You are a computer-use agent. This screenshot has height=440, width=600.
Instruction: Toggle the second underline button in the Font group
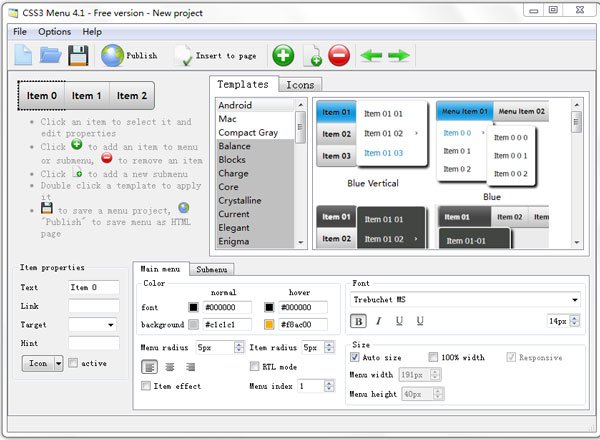[x=420, y=321]
